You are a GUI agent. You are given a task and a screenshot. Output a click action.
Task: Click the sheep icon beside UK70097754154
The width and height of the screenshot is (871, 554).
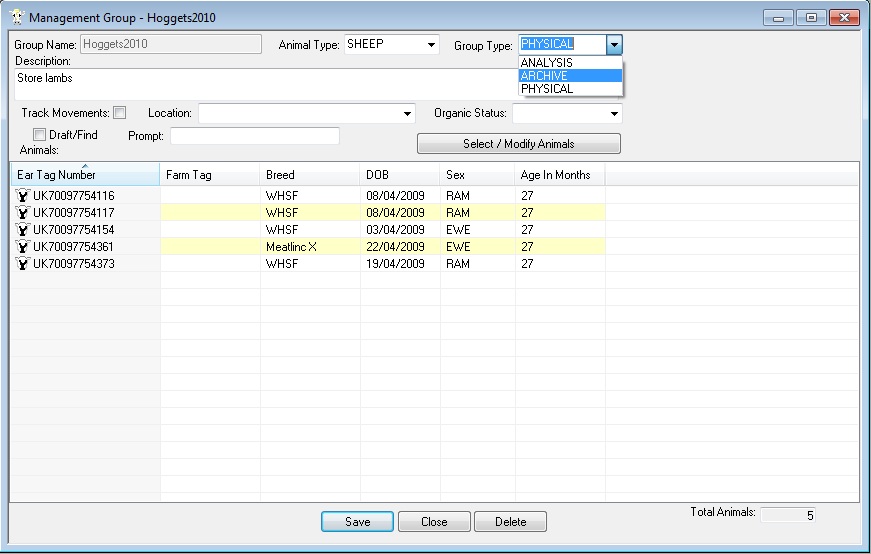(22, 229)
